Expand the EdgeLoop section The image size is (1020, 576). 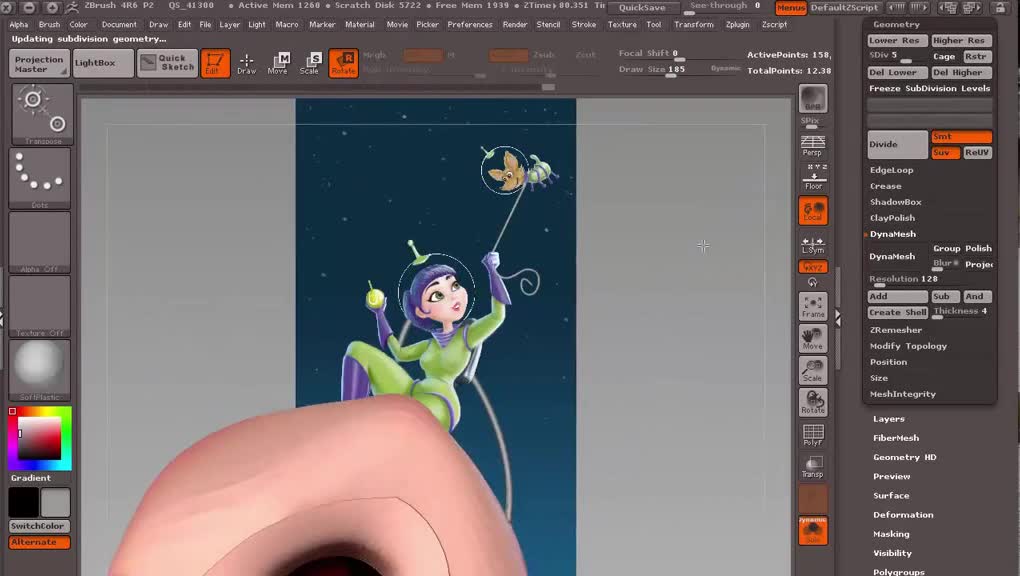click(x=891, y=170)
